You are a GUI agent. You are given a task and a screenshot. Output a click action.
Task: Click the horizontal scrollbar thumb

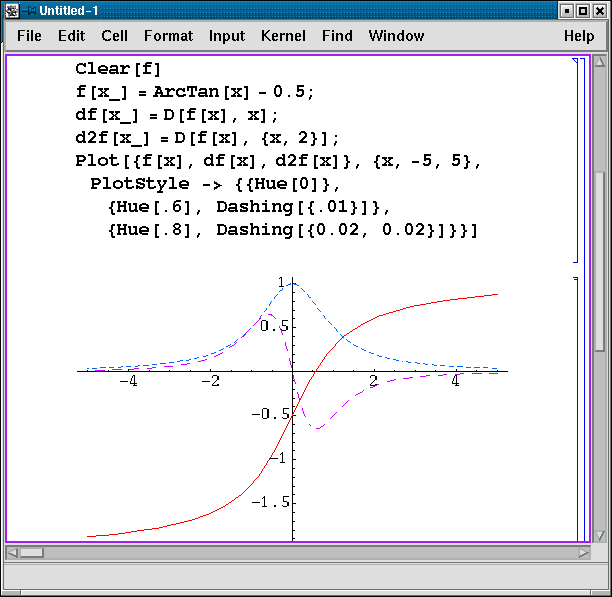pos(32,553)
